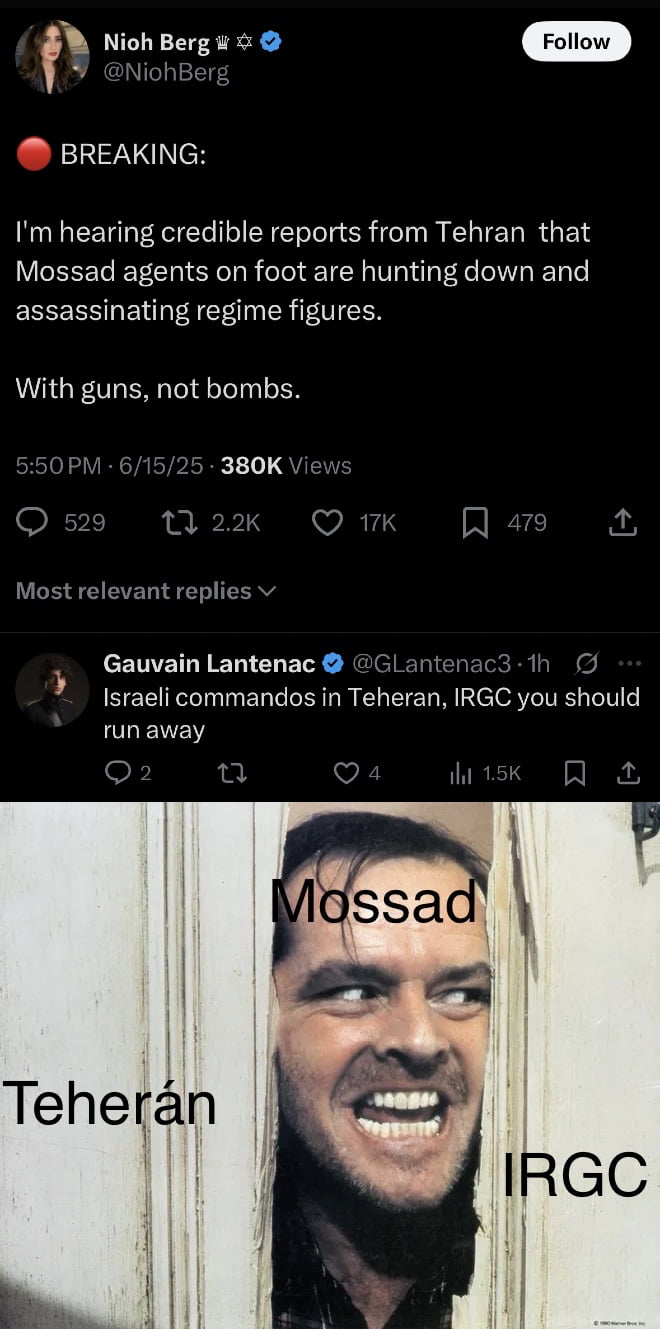This screenshot has height=1329, width=660.
Task: Click the Grok slash-circle icon on the reply
Action: [x=587, y=663]
